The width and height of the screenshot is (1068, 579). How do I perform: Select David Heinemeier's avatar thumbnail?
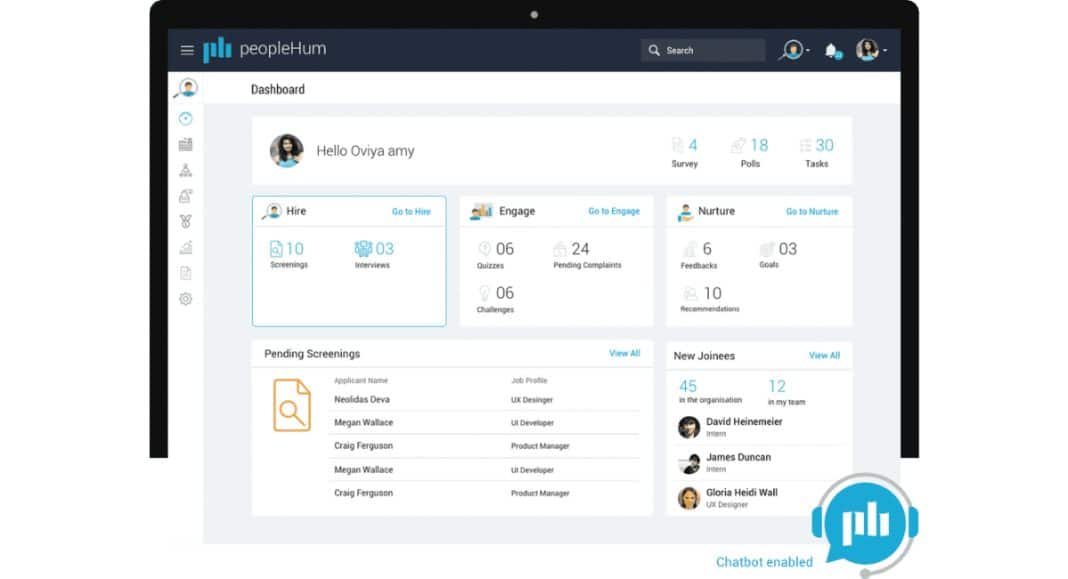(x=688, y=428)
